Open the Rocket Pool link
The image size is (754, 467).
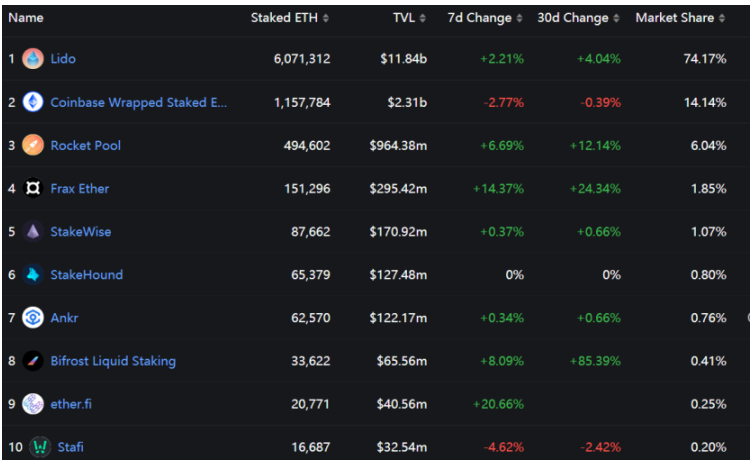pos(86,145)
